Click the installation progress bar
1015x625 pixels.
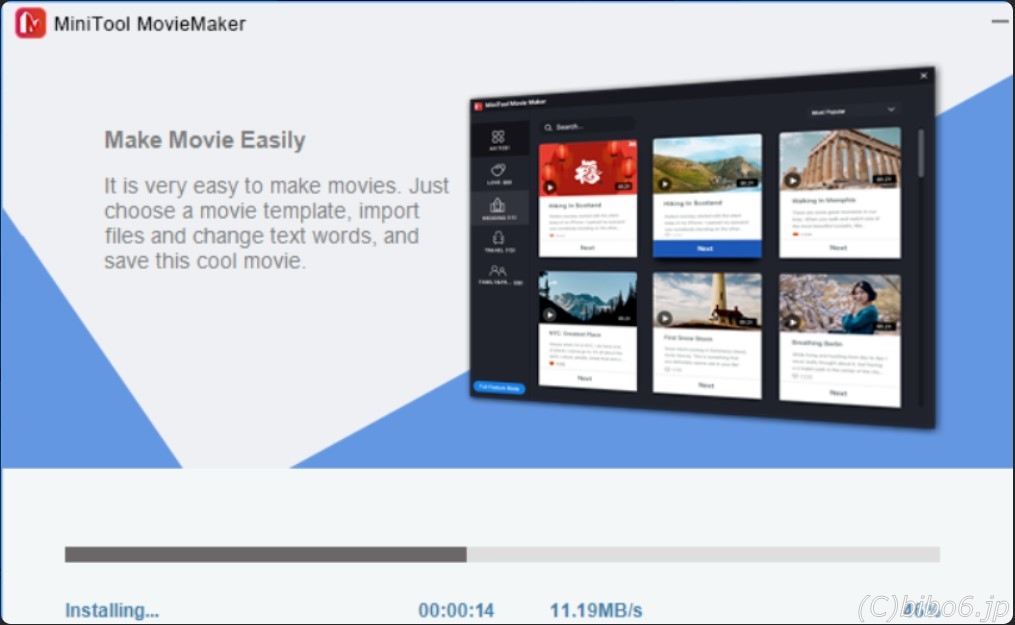[502, 554]
